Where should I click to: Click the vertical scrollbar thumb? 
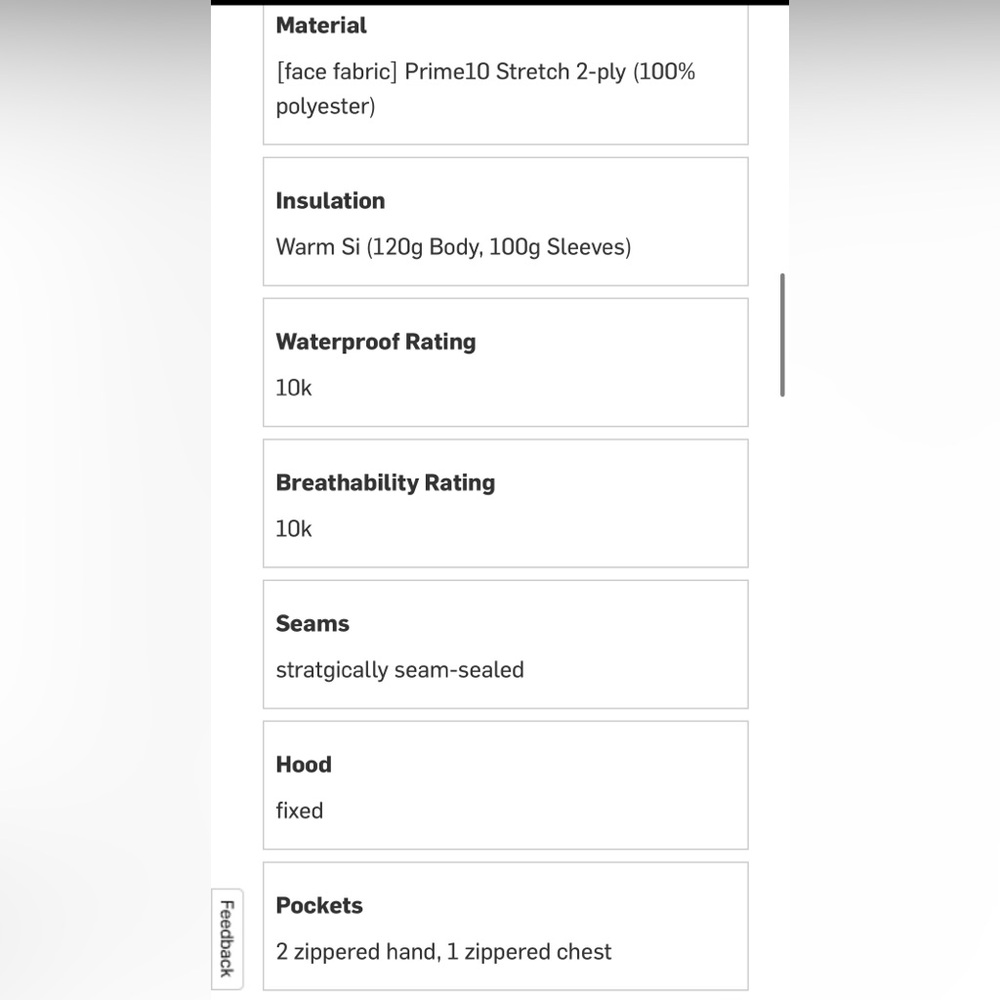point(782,335)
